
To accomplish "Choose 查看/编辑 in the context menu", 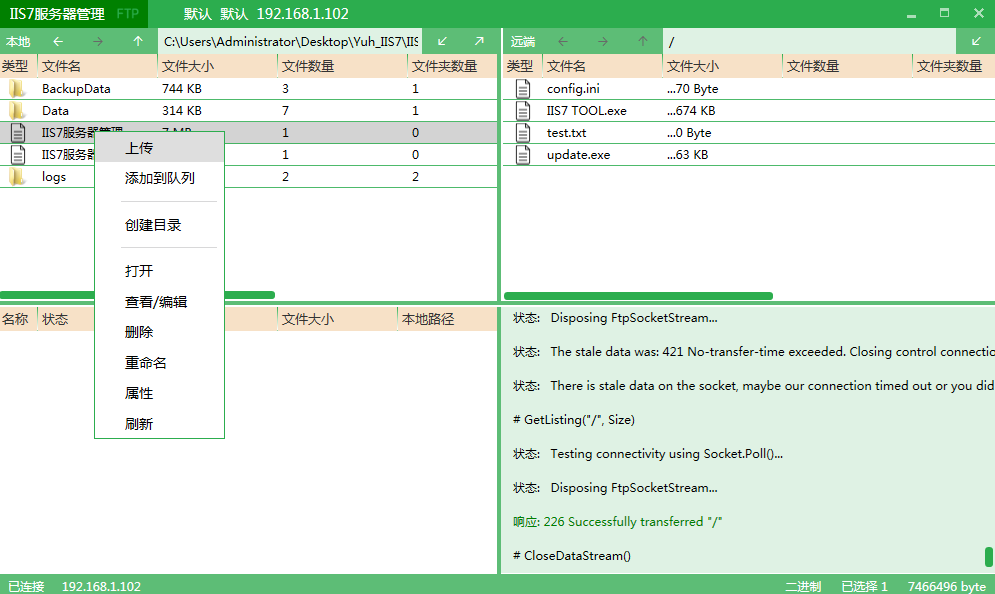I will 159,302.
